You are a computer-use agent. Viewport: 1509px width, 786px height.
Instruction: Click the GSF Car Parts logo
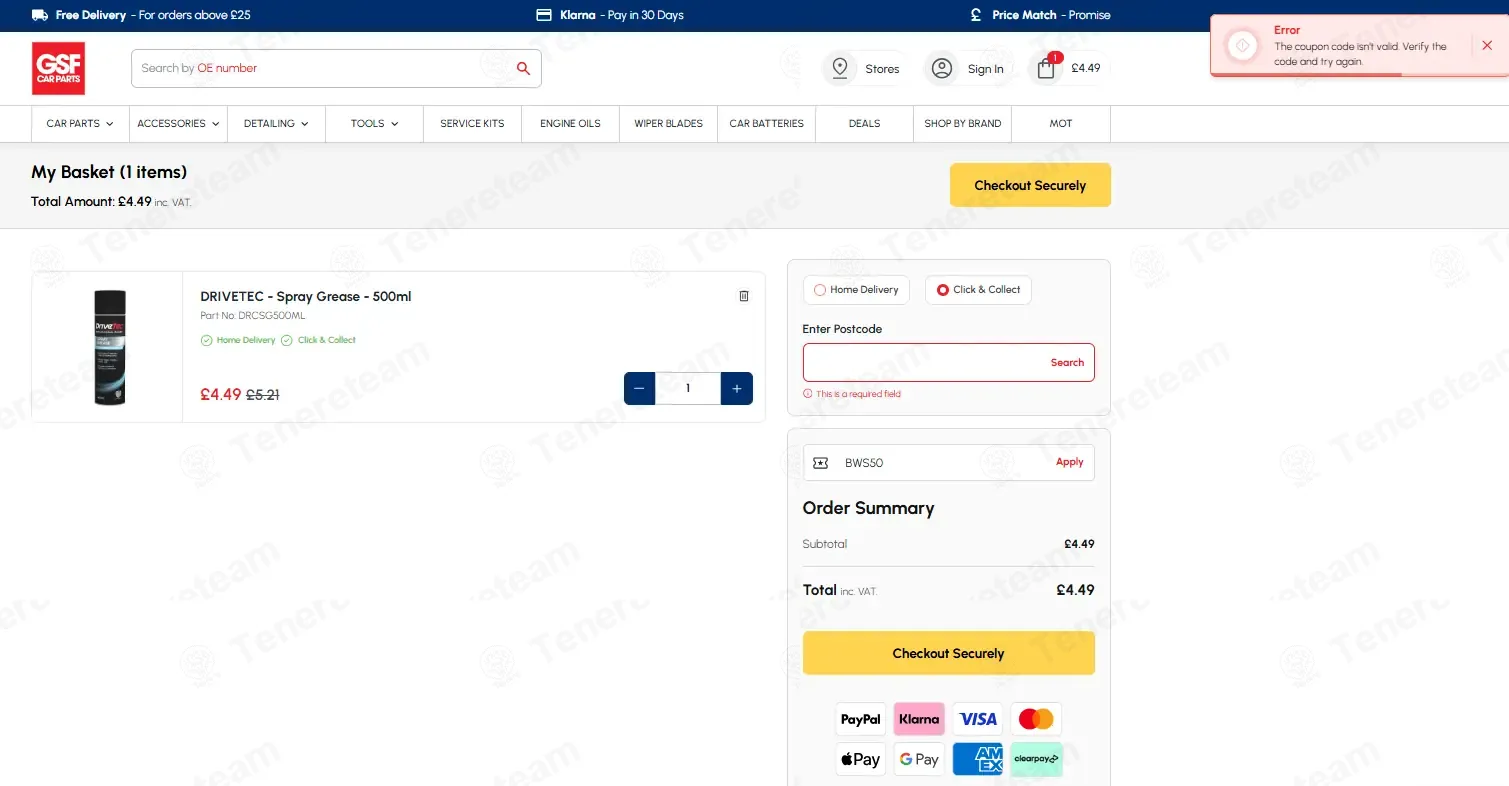pyautogui.click(x=58, y=68)
